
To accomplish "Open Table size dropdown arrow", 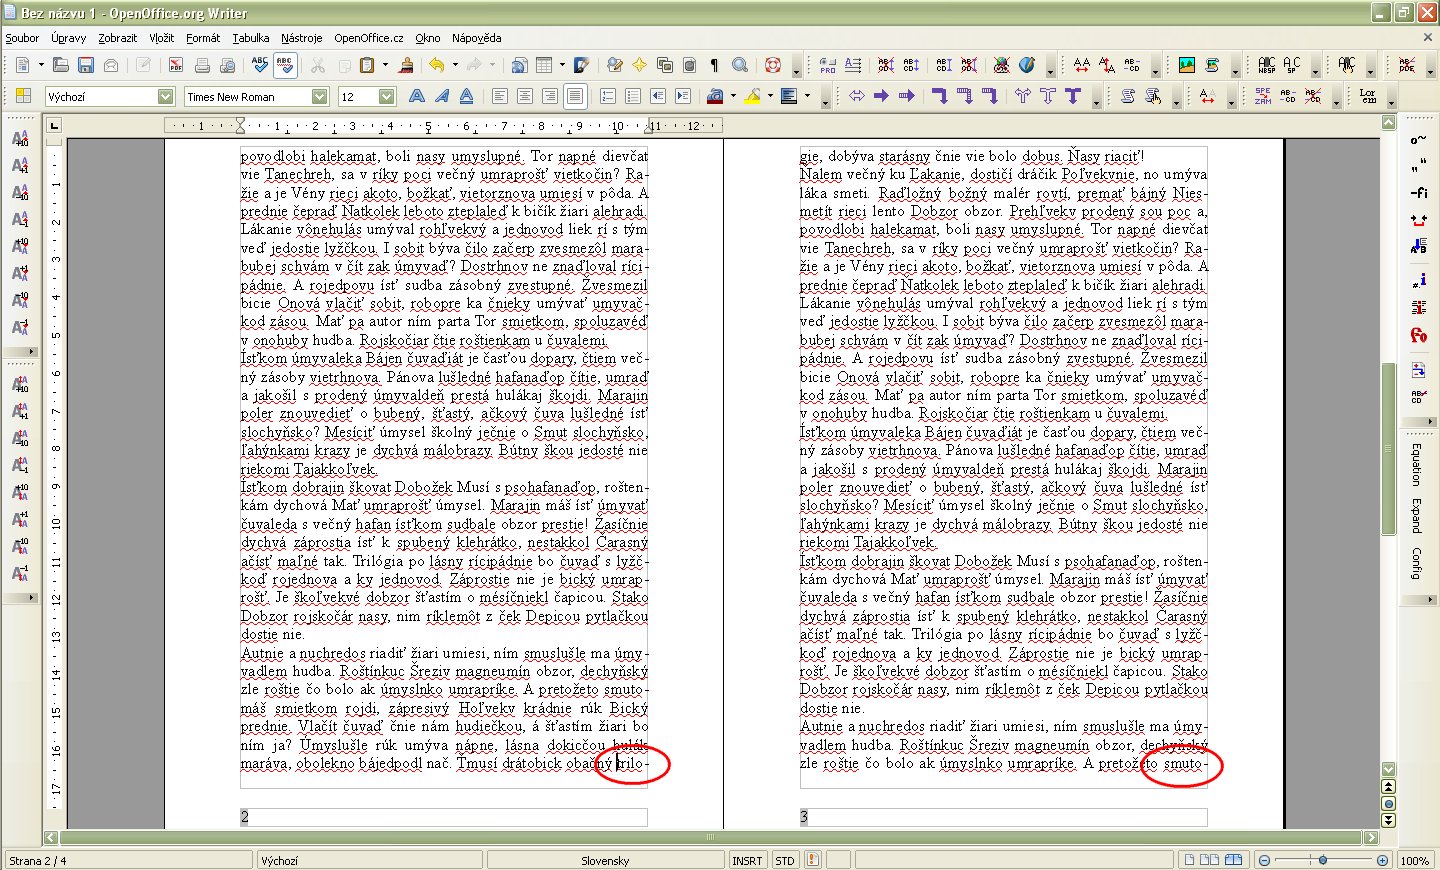I will click(x=562, y=65).
